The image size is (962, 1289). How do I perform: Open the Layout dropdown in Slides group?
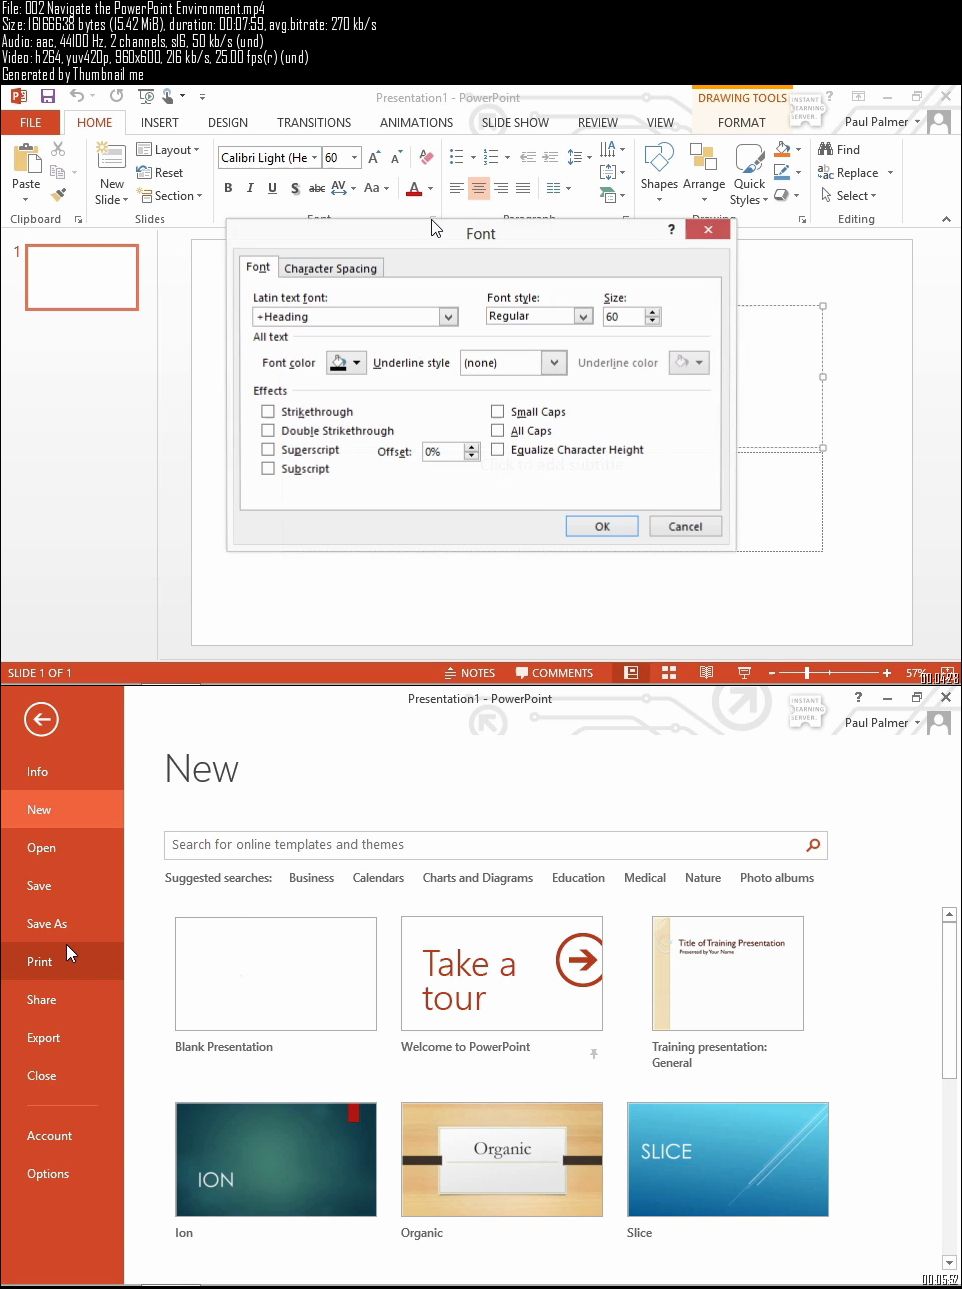168,150
